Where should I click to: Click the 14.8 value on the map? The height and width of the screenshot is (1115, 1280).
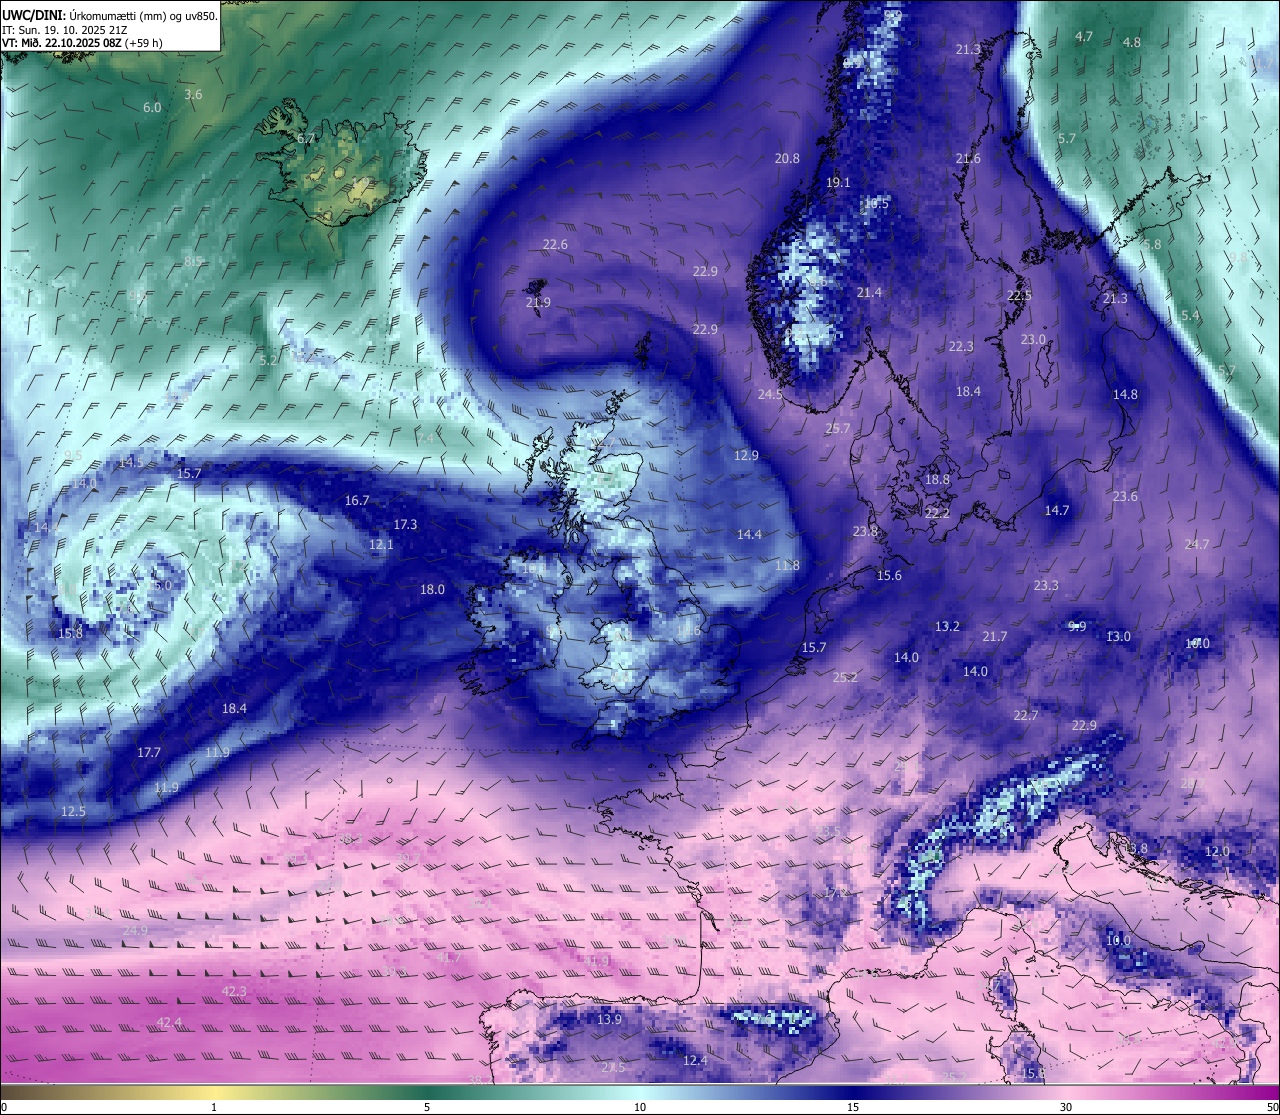[x=1126, y=395]
